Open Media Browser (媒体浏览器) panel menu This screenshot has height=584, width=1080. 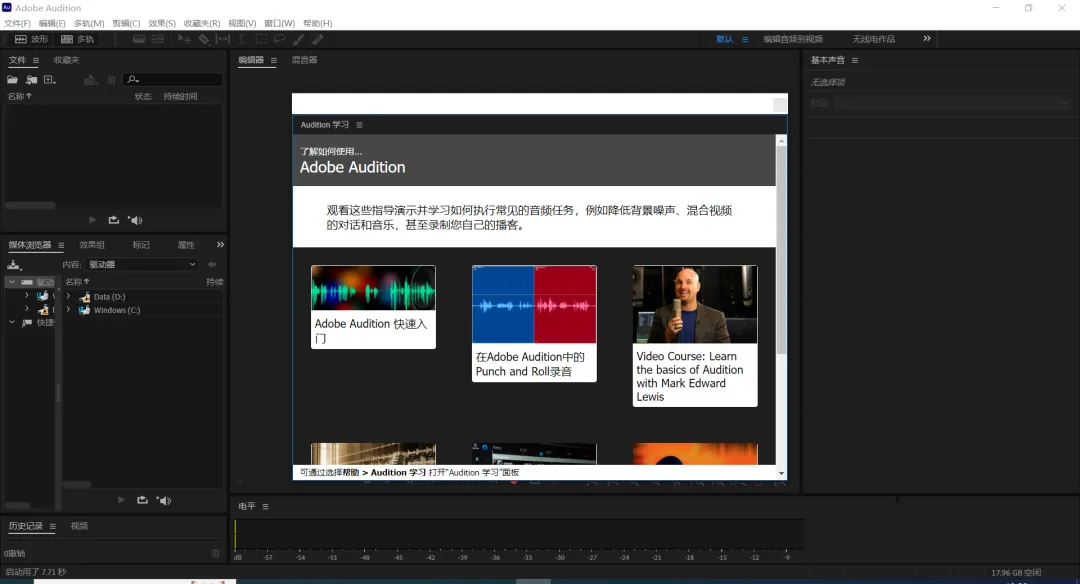pos(61,245)
